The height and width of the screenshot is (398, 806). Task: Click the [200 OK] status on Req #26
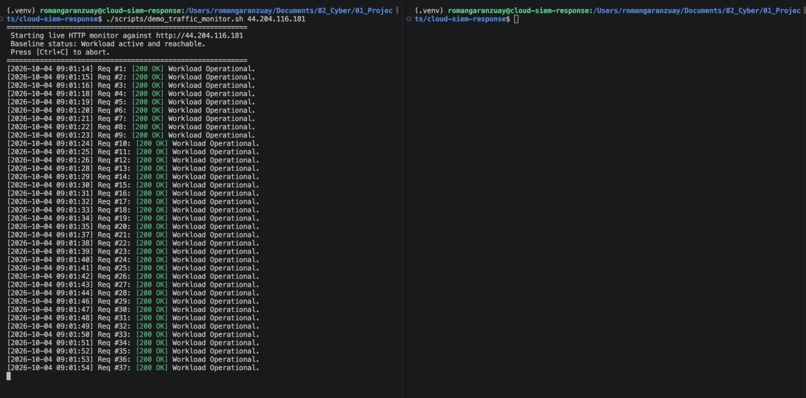152,276
